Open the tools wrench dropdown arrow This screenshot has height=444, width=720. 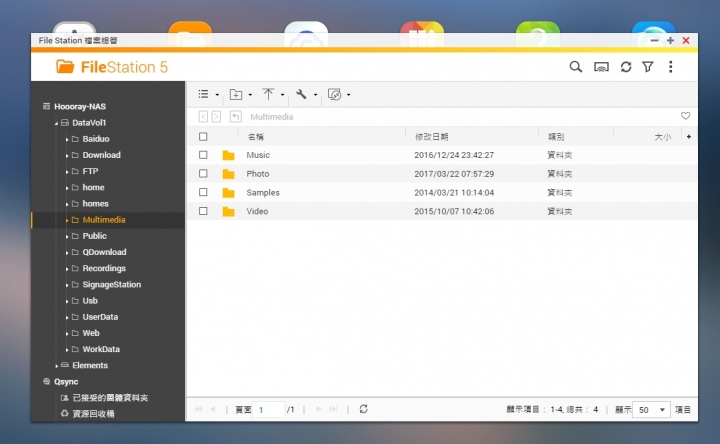pyautogui.click(x=315, y=95)
